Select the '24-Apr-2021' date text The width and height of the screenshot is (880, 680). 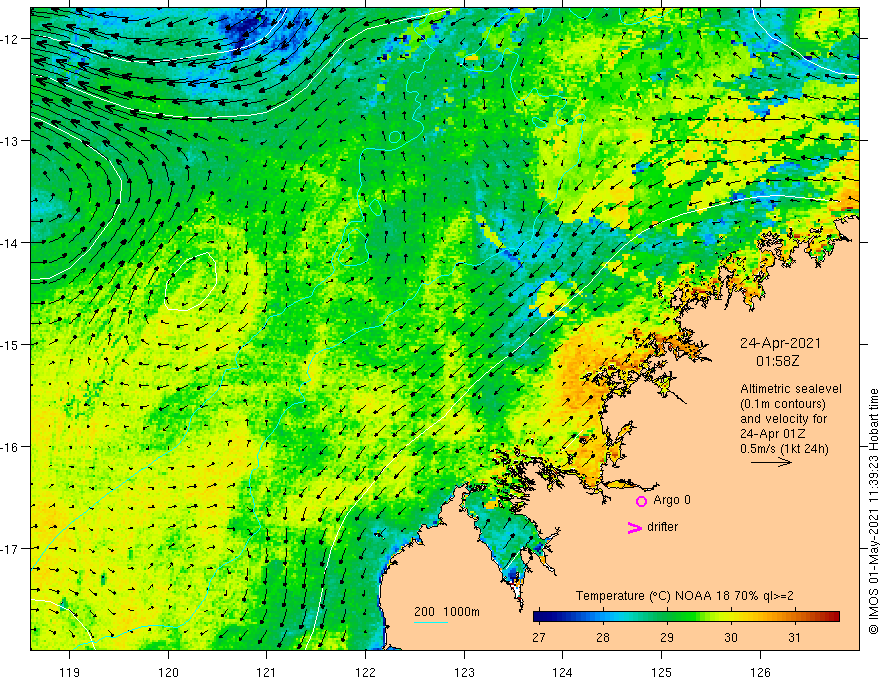[x=780, y=343]
